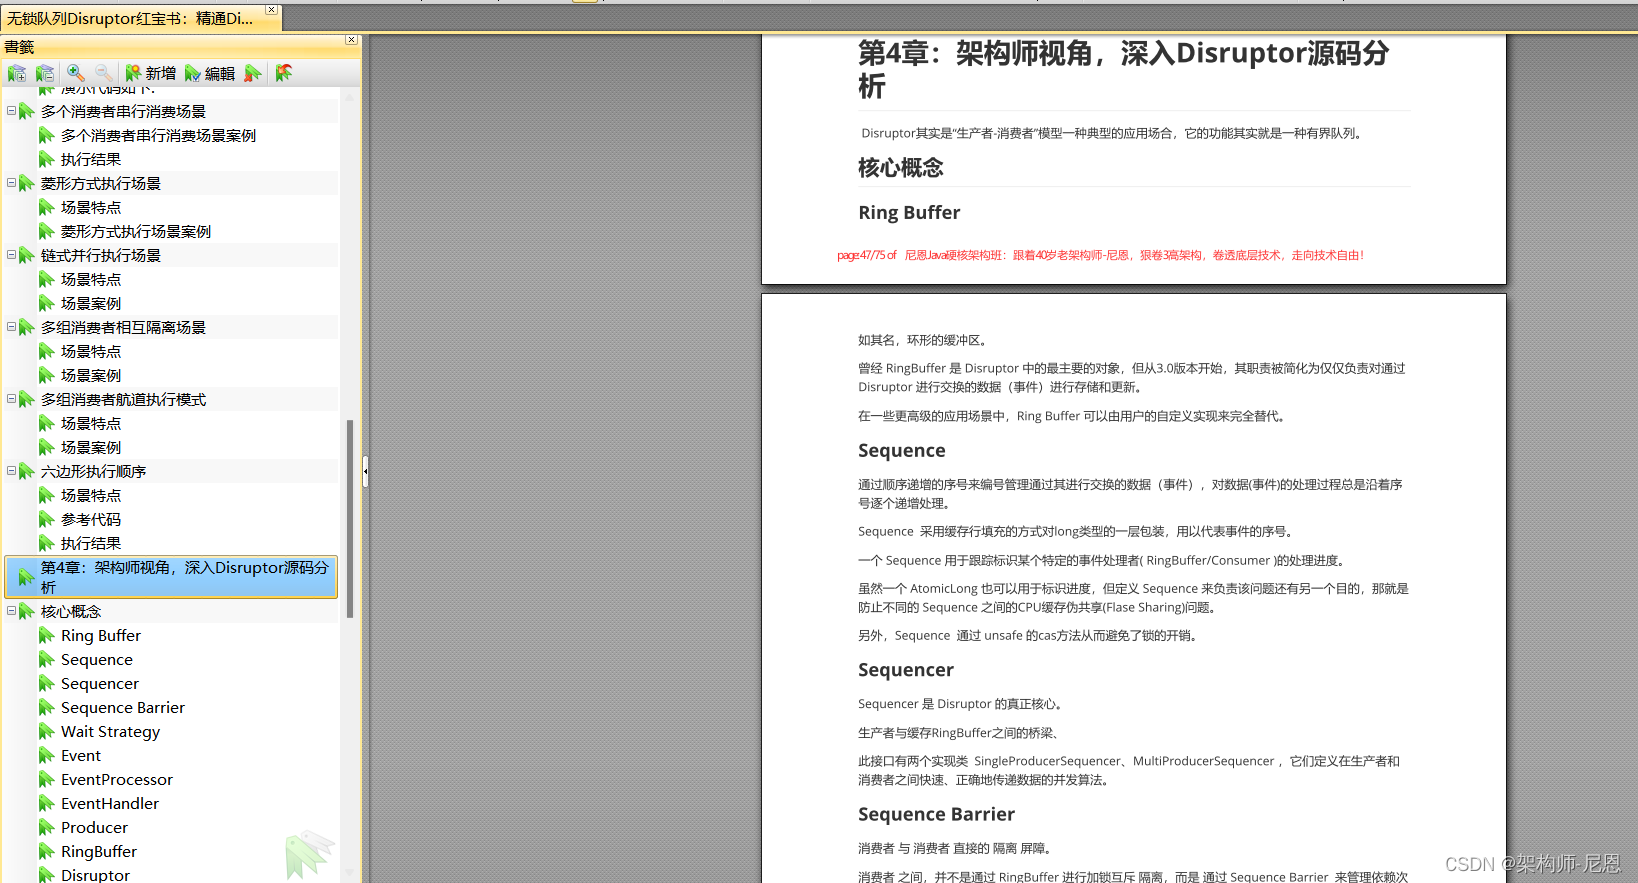Open 场景案例 under 链式并行执行场景
The height and width of the screenshot is (883, 1638).
coord(91,303)
